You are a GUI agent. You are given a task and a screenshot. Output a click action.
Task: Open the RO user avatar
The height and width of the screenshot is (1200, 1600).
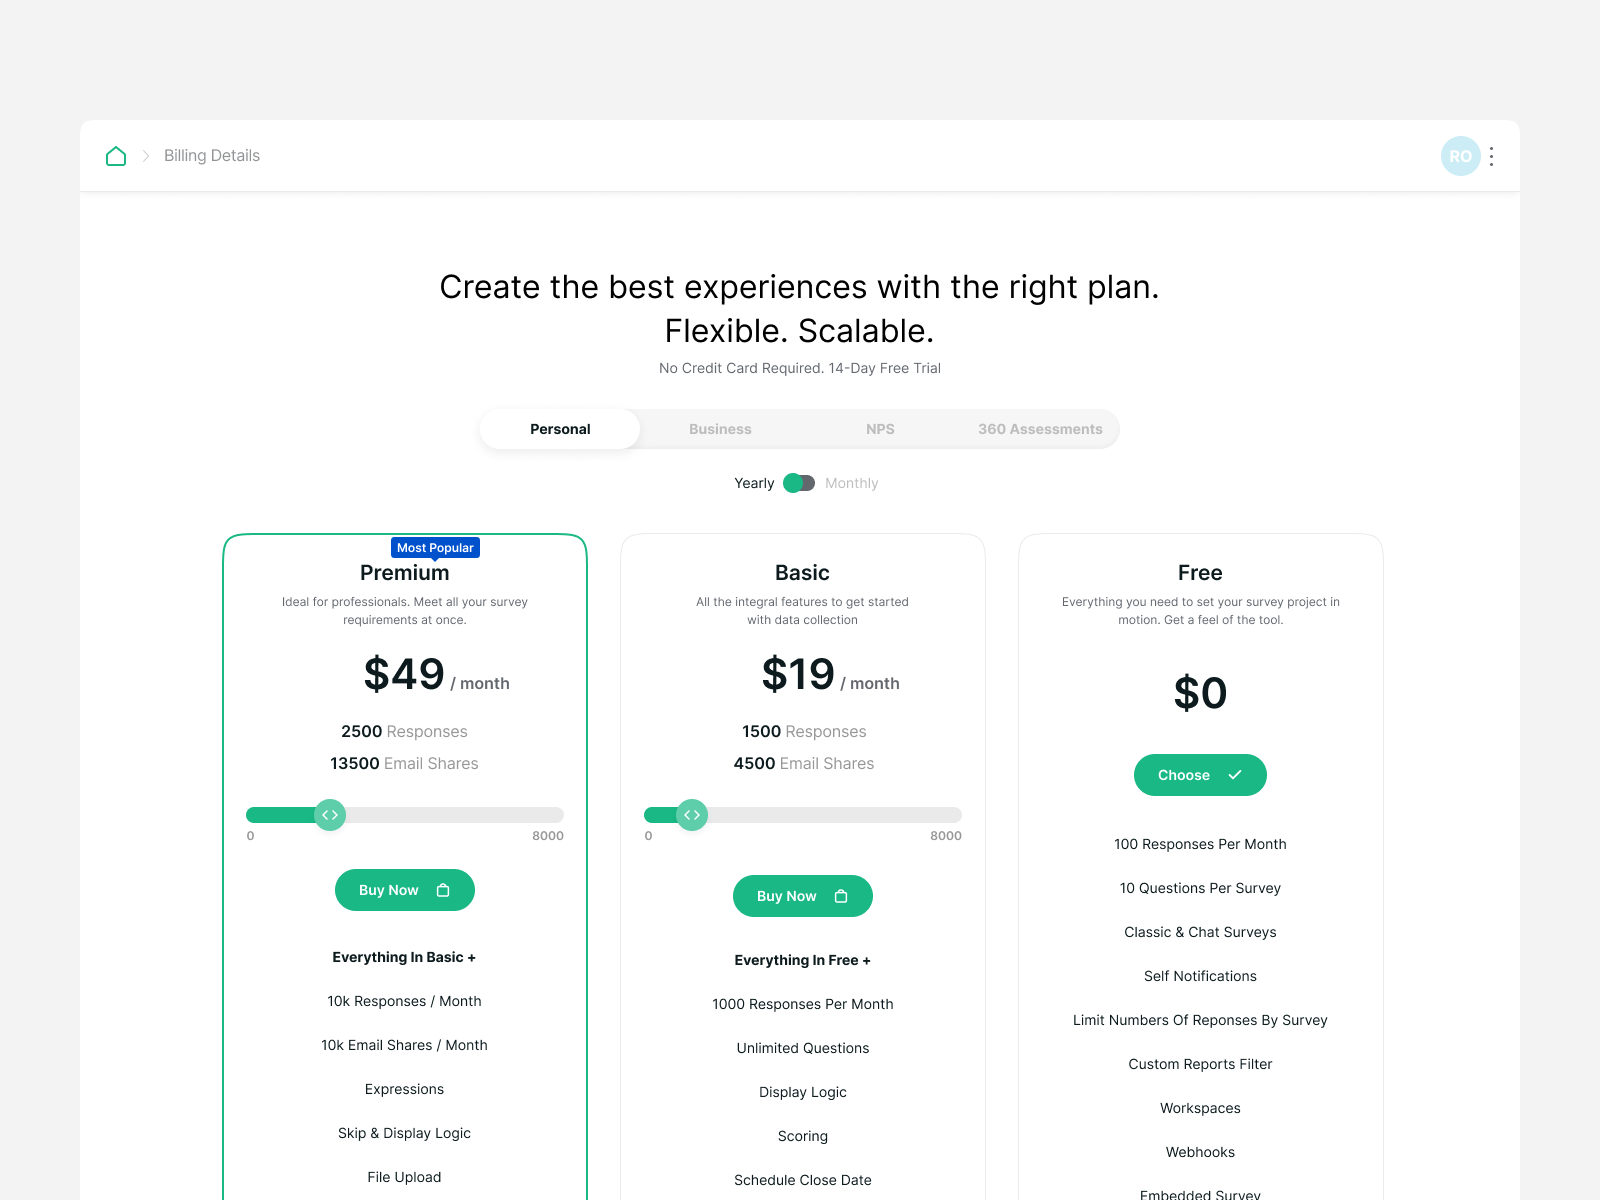tap(1460, 156)
